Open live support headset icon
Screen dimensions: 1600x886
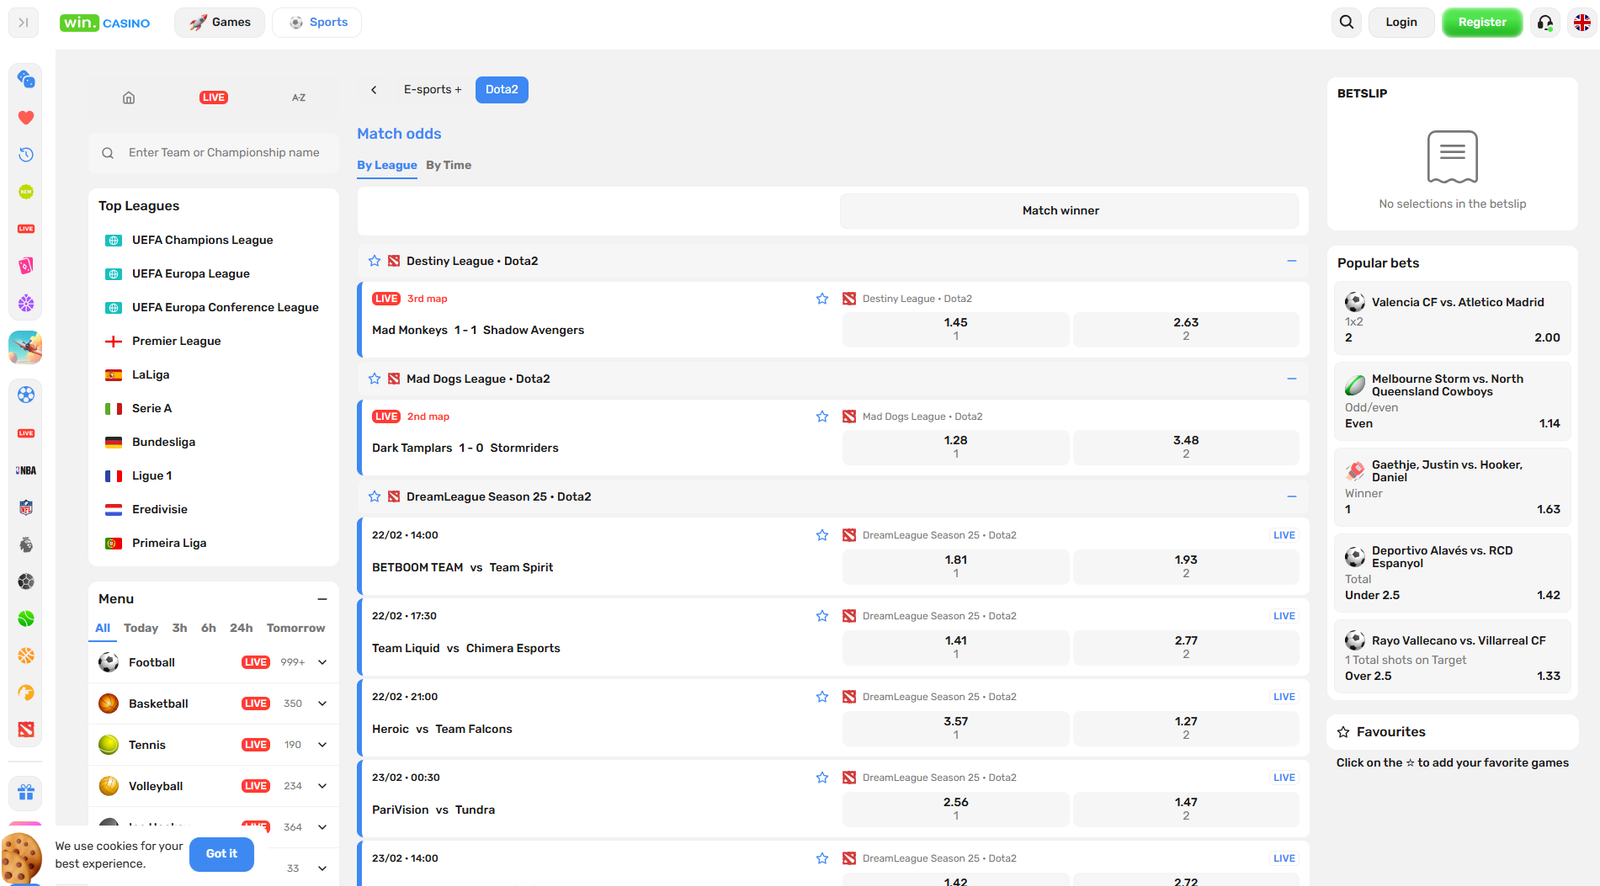point(1545,22)
